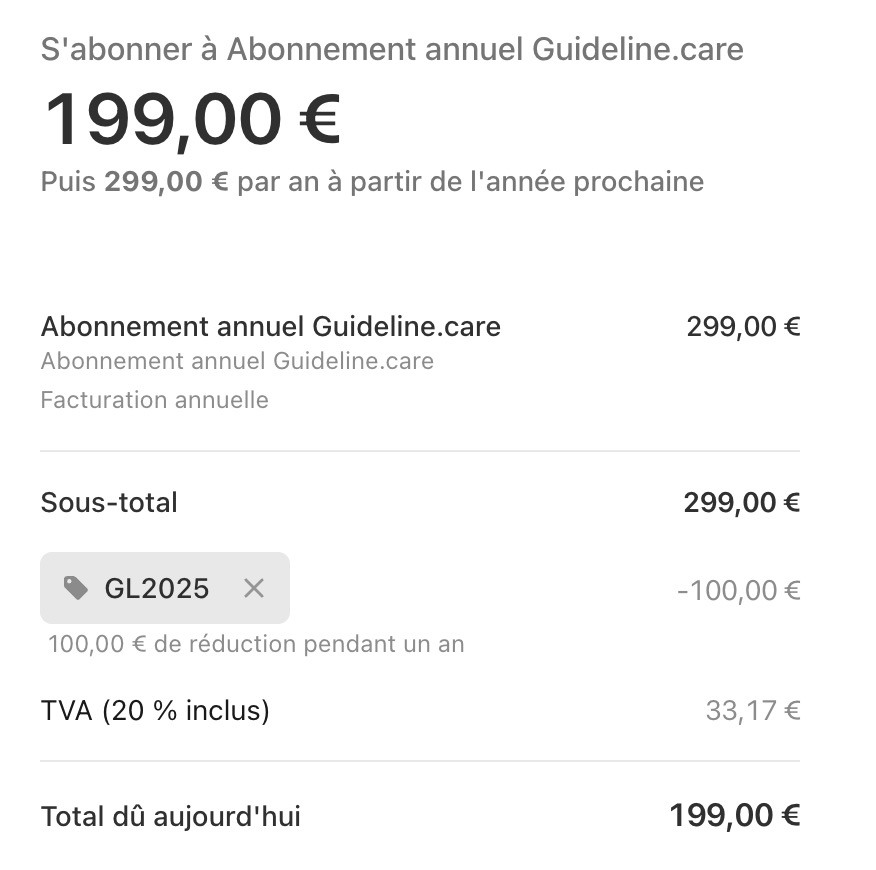This screenshot has width=876, height=870.
Task: Click the Sous-total label
Action: 109,502
